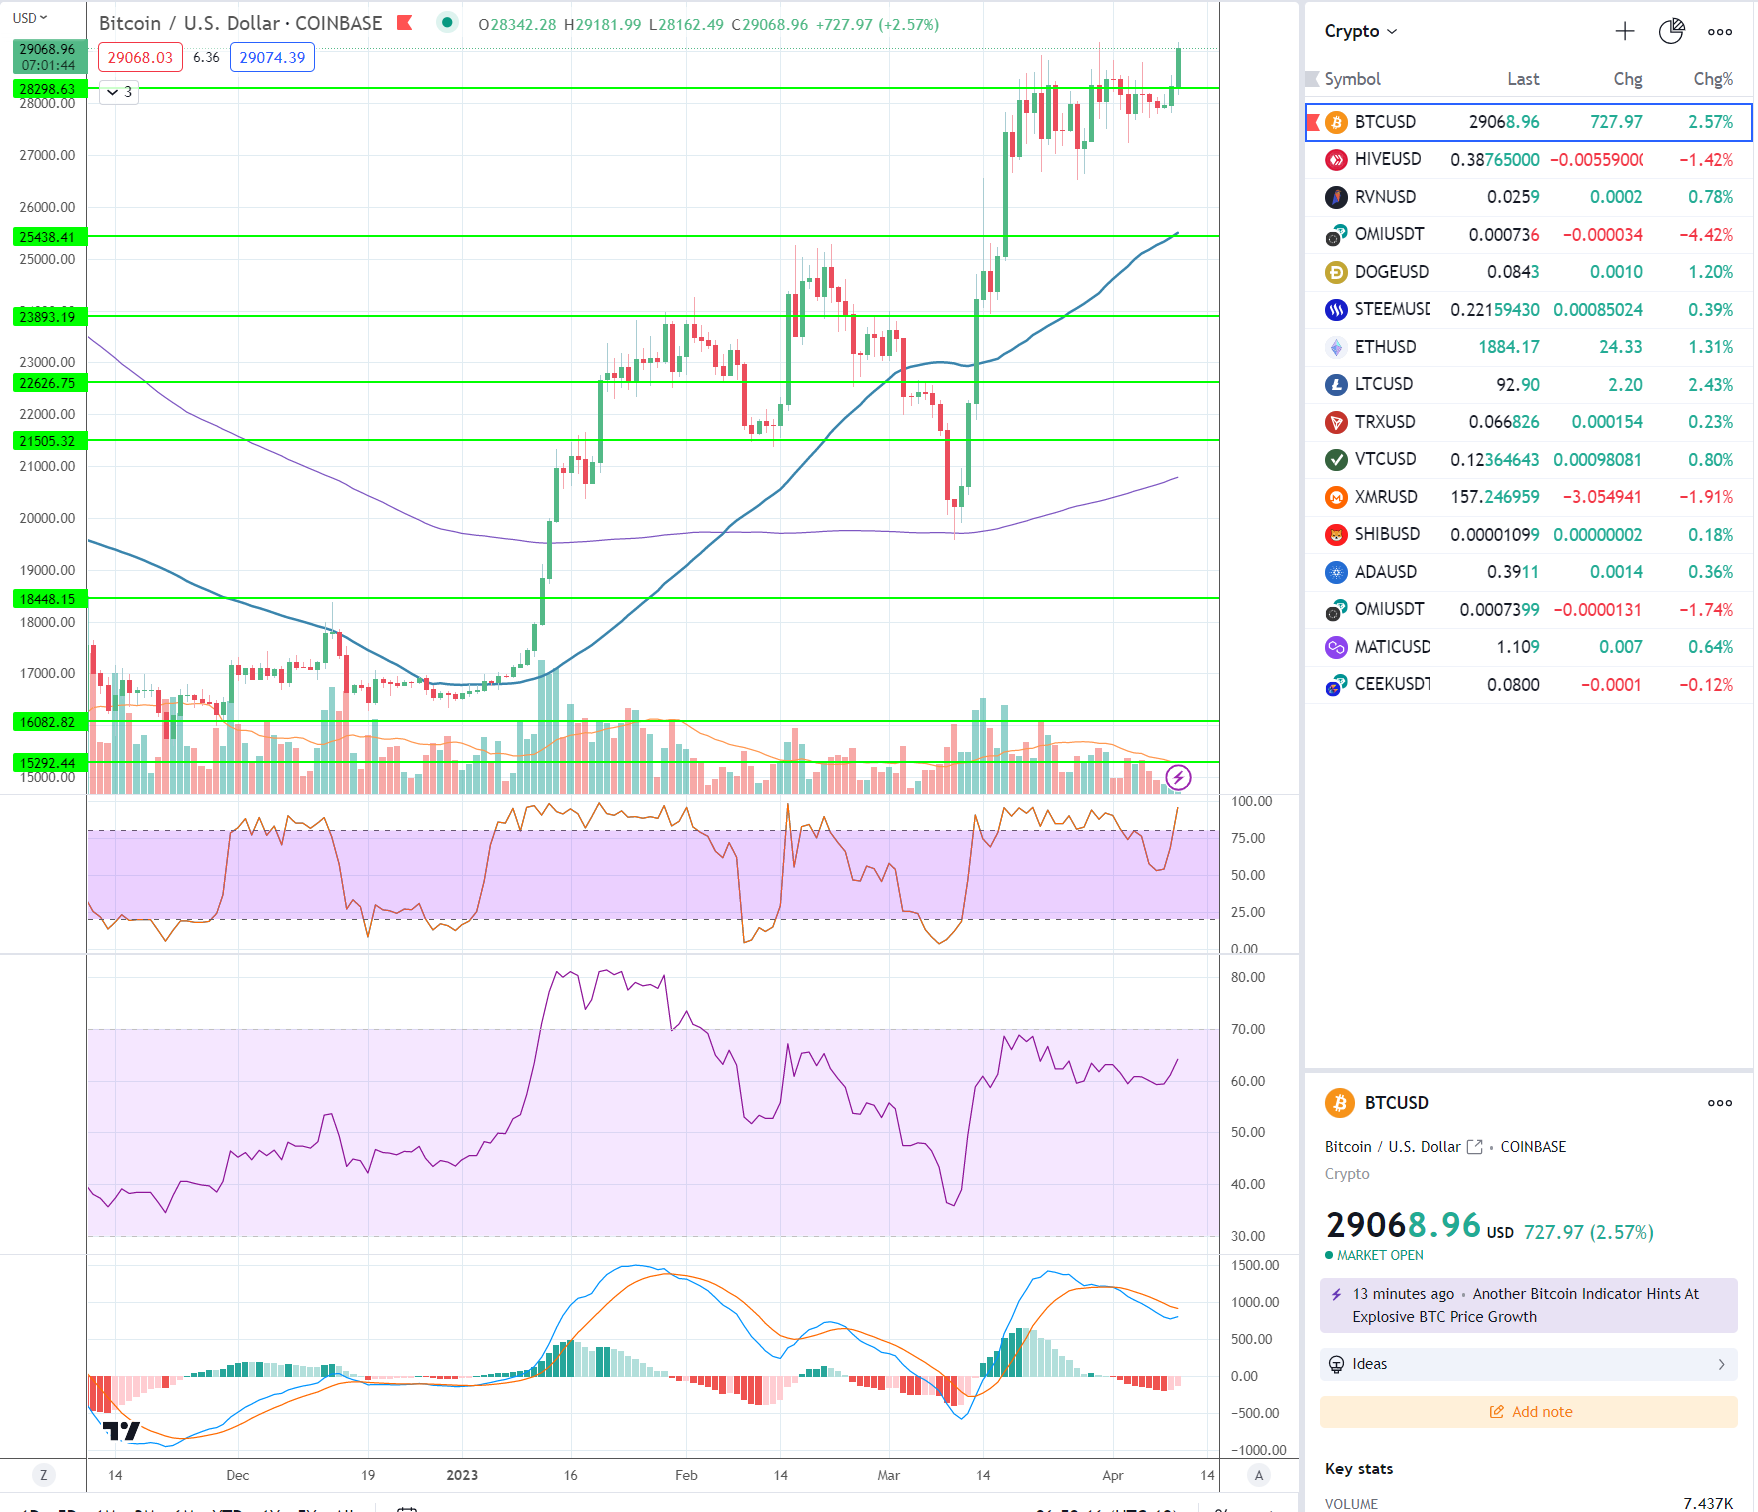Open the BTCUSD details three-dot menu

pos(1720,1103)
